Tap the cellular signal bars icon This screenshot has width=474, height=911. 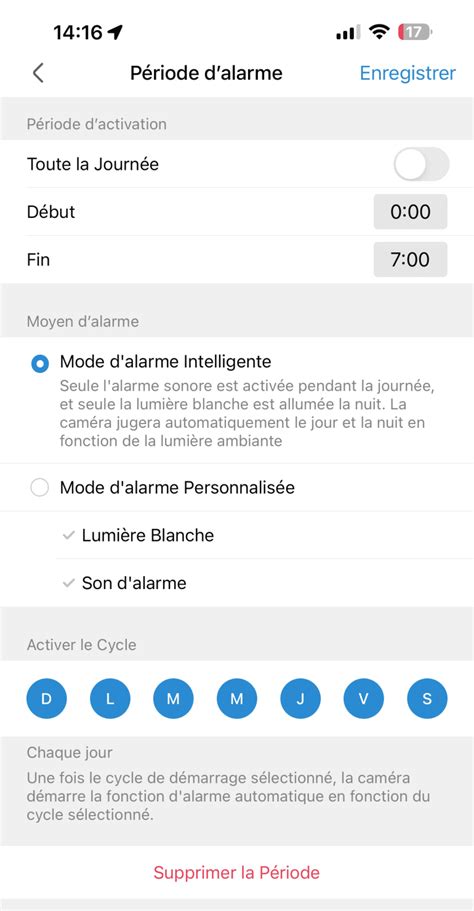coord(347,32)
